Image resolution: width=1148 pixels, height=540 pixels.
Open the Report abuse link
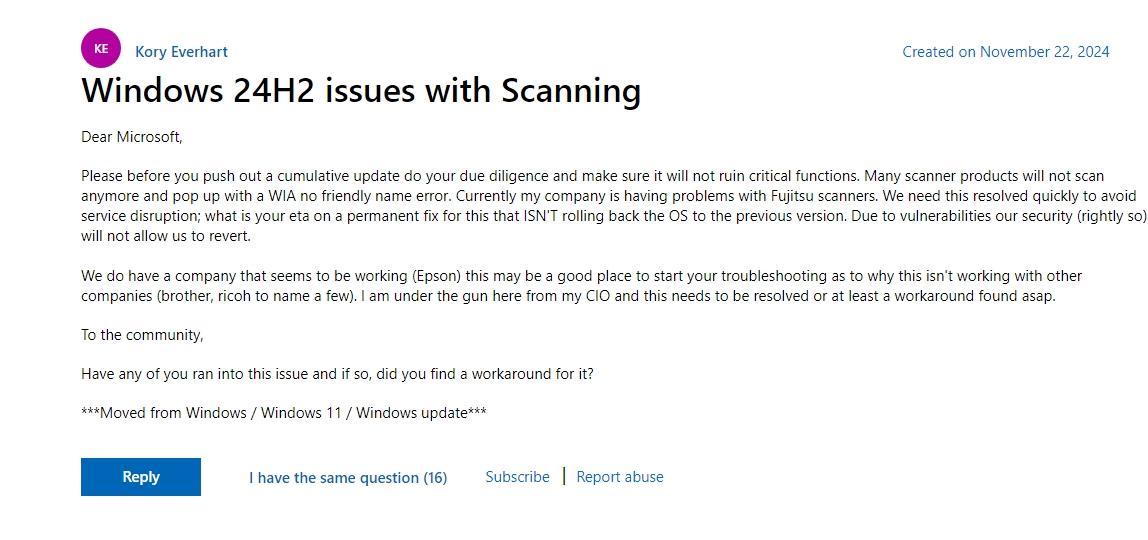620,477
